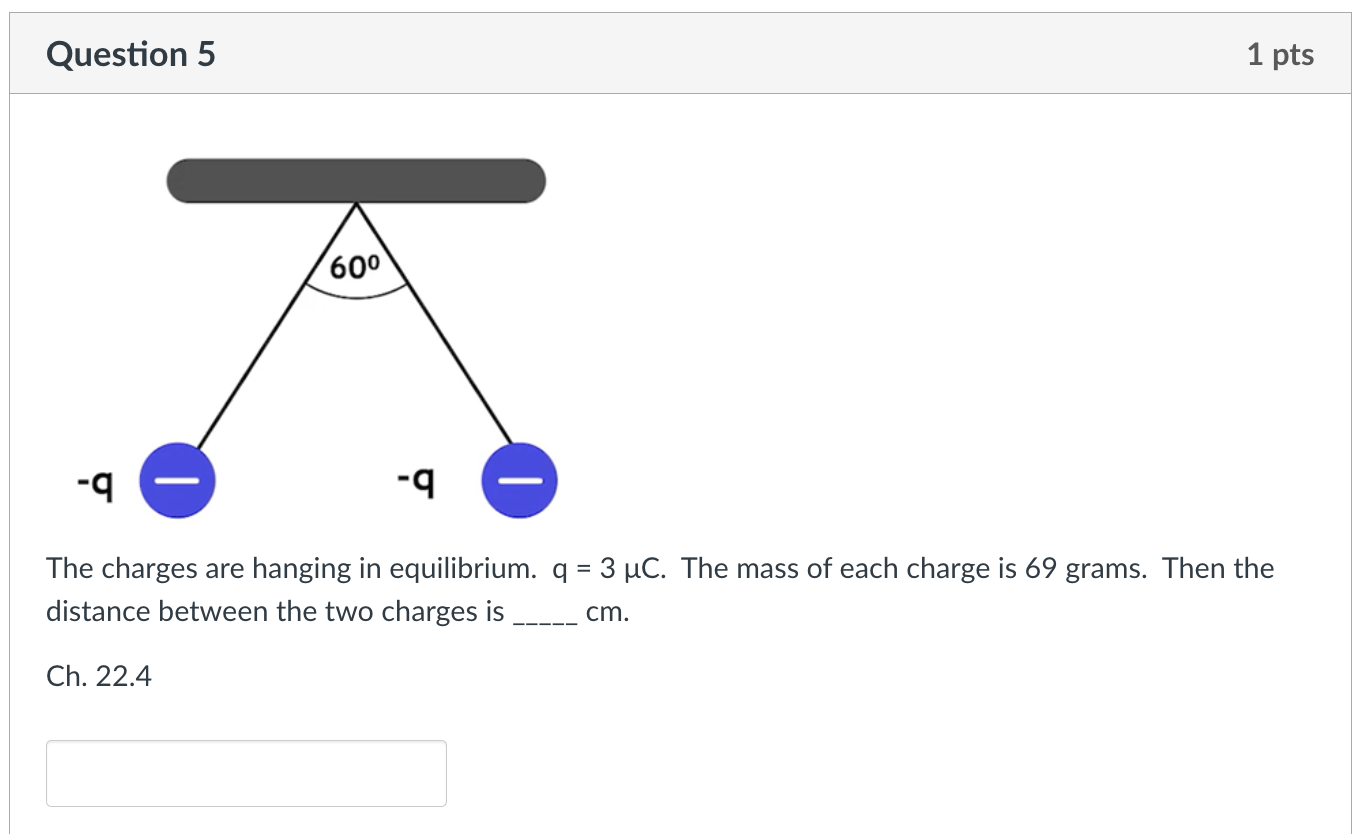Image resolution: width=1368 pixels, height=834 pixels.
Task: Click the arc between the two strings
Action: (x=355, y=293)
